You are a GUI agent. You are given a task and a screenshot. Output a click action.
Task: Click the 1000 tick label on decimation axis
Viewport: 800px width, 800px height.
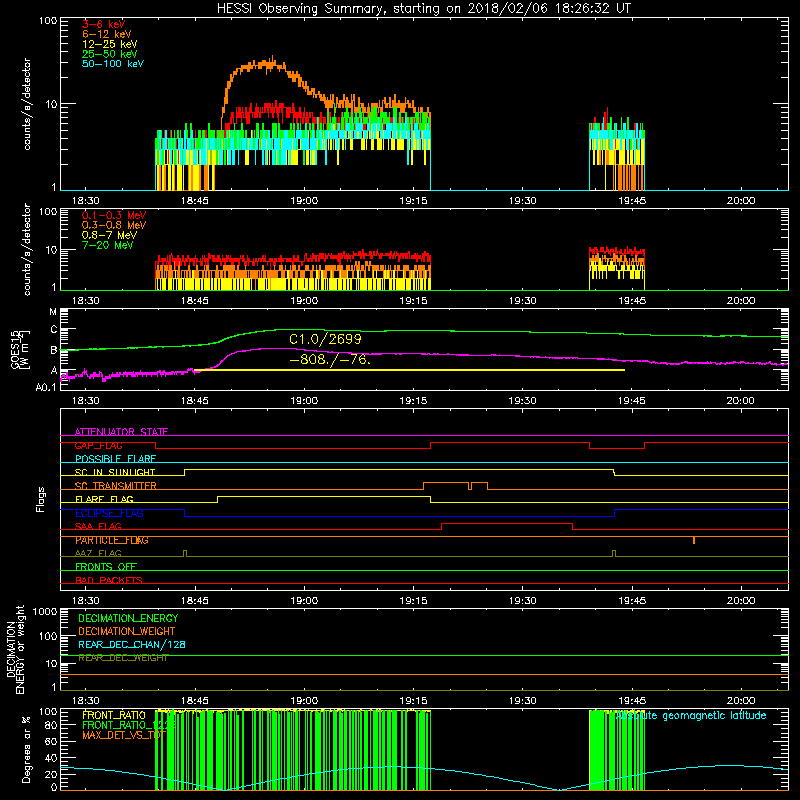(45, 611)
